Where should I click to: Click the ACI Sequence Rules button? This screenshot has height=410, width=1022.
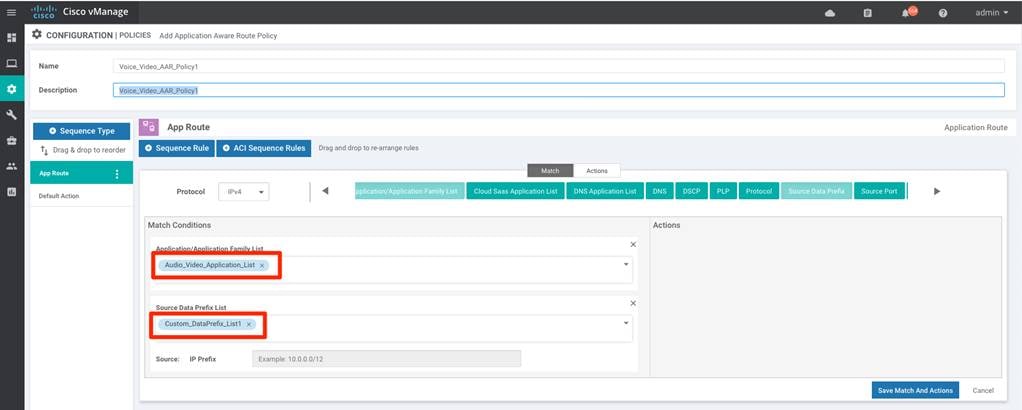[x=264, y=148]
